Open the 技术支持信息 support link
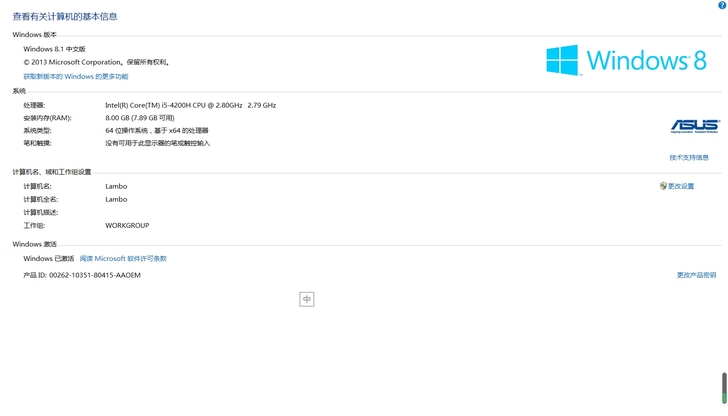Viewport: 728px width, 416px height. [689, 157]
